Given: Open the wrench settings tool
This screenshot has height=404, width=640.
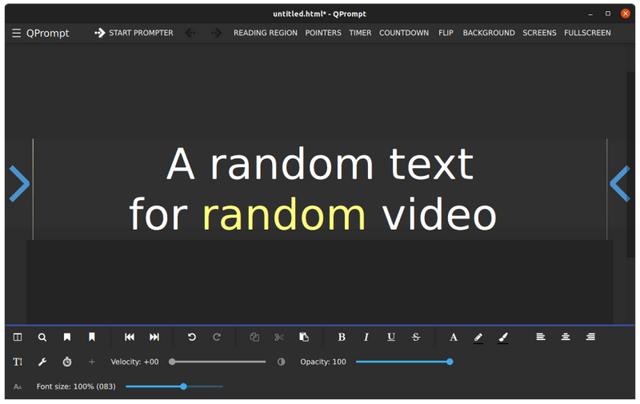Looking at the screenshot, I should point(42,362).
